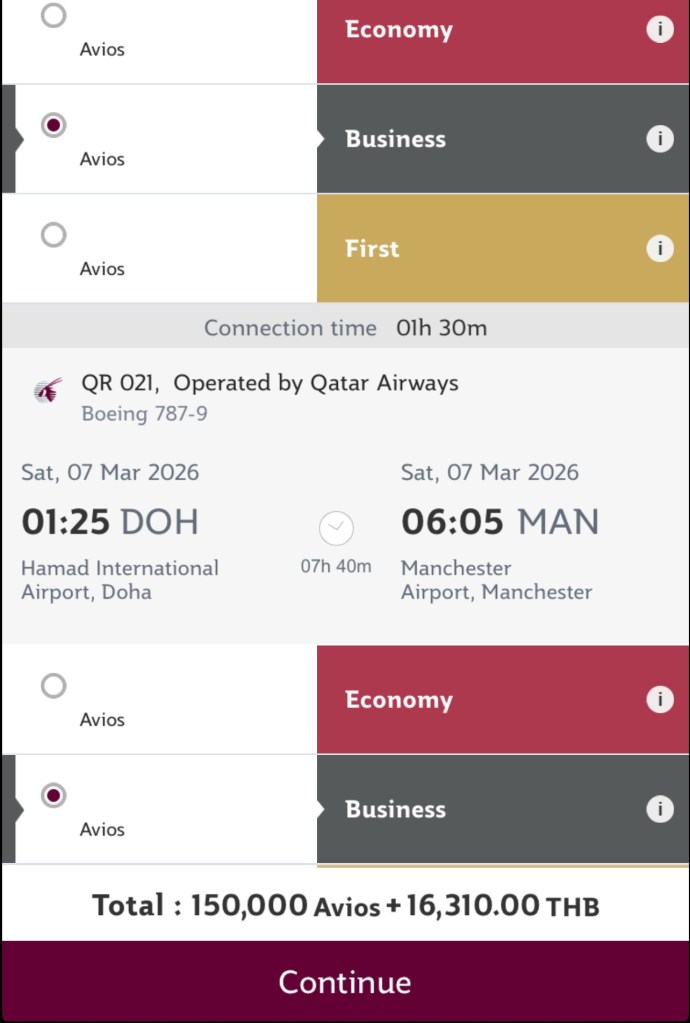Click the Total Avios amount row

pyautogui.click(x=345, y=905)
